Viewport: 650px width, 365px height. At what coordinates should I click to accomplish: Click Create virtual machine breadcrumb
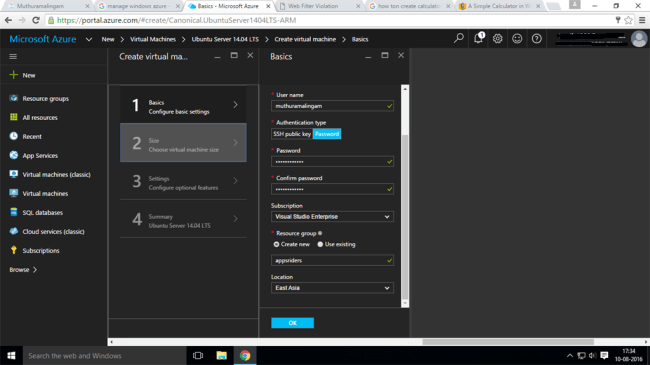point(305,39)
